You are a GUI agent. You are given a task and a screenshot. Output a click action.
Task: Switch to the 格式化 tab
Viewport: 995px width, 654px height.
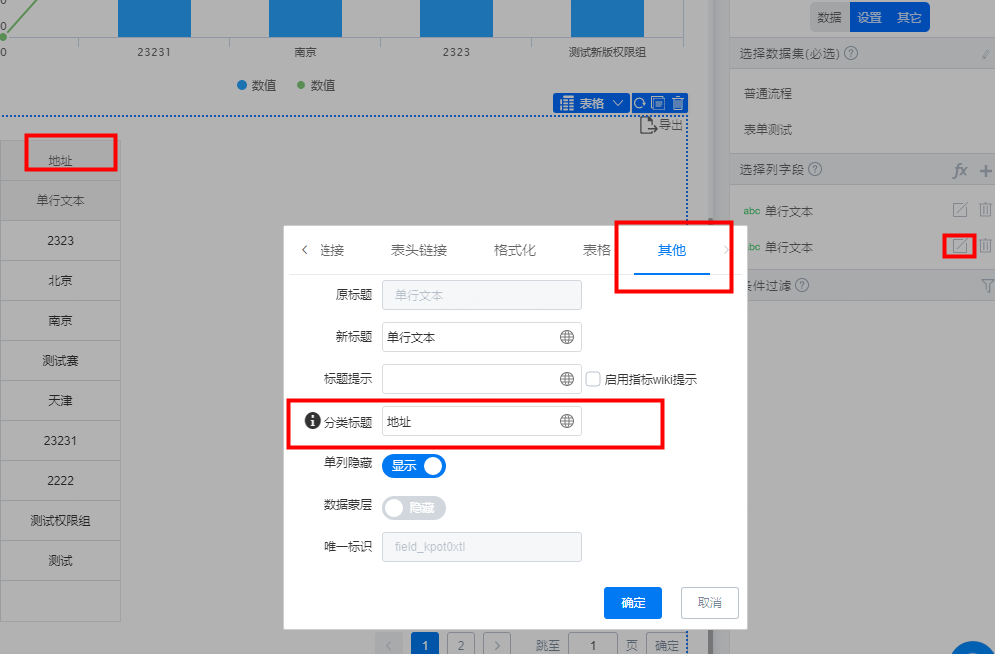(x=515, y=250)
